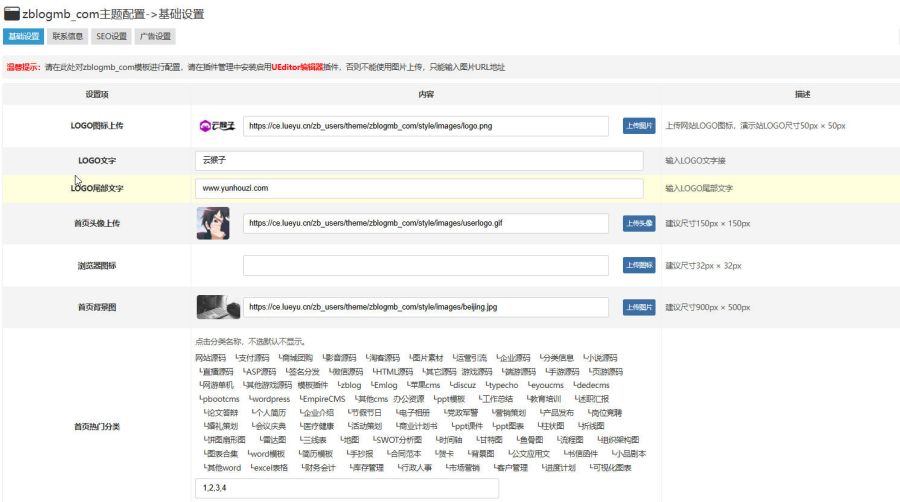This screenshot has width=900, height=502.
Task: Select the ppt图表 category
Action: click(510, 426)
